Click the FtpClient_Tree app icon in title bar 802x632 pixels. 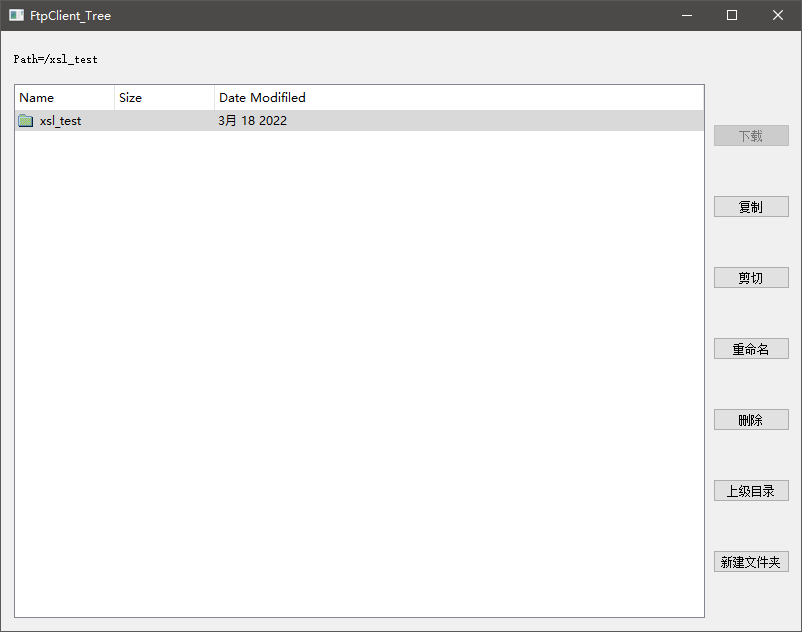tap(16, 15)
